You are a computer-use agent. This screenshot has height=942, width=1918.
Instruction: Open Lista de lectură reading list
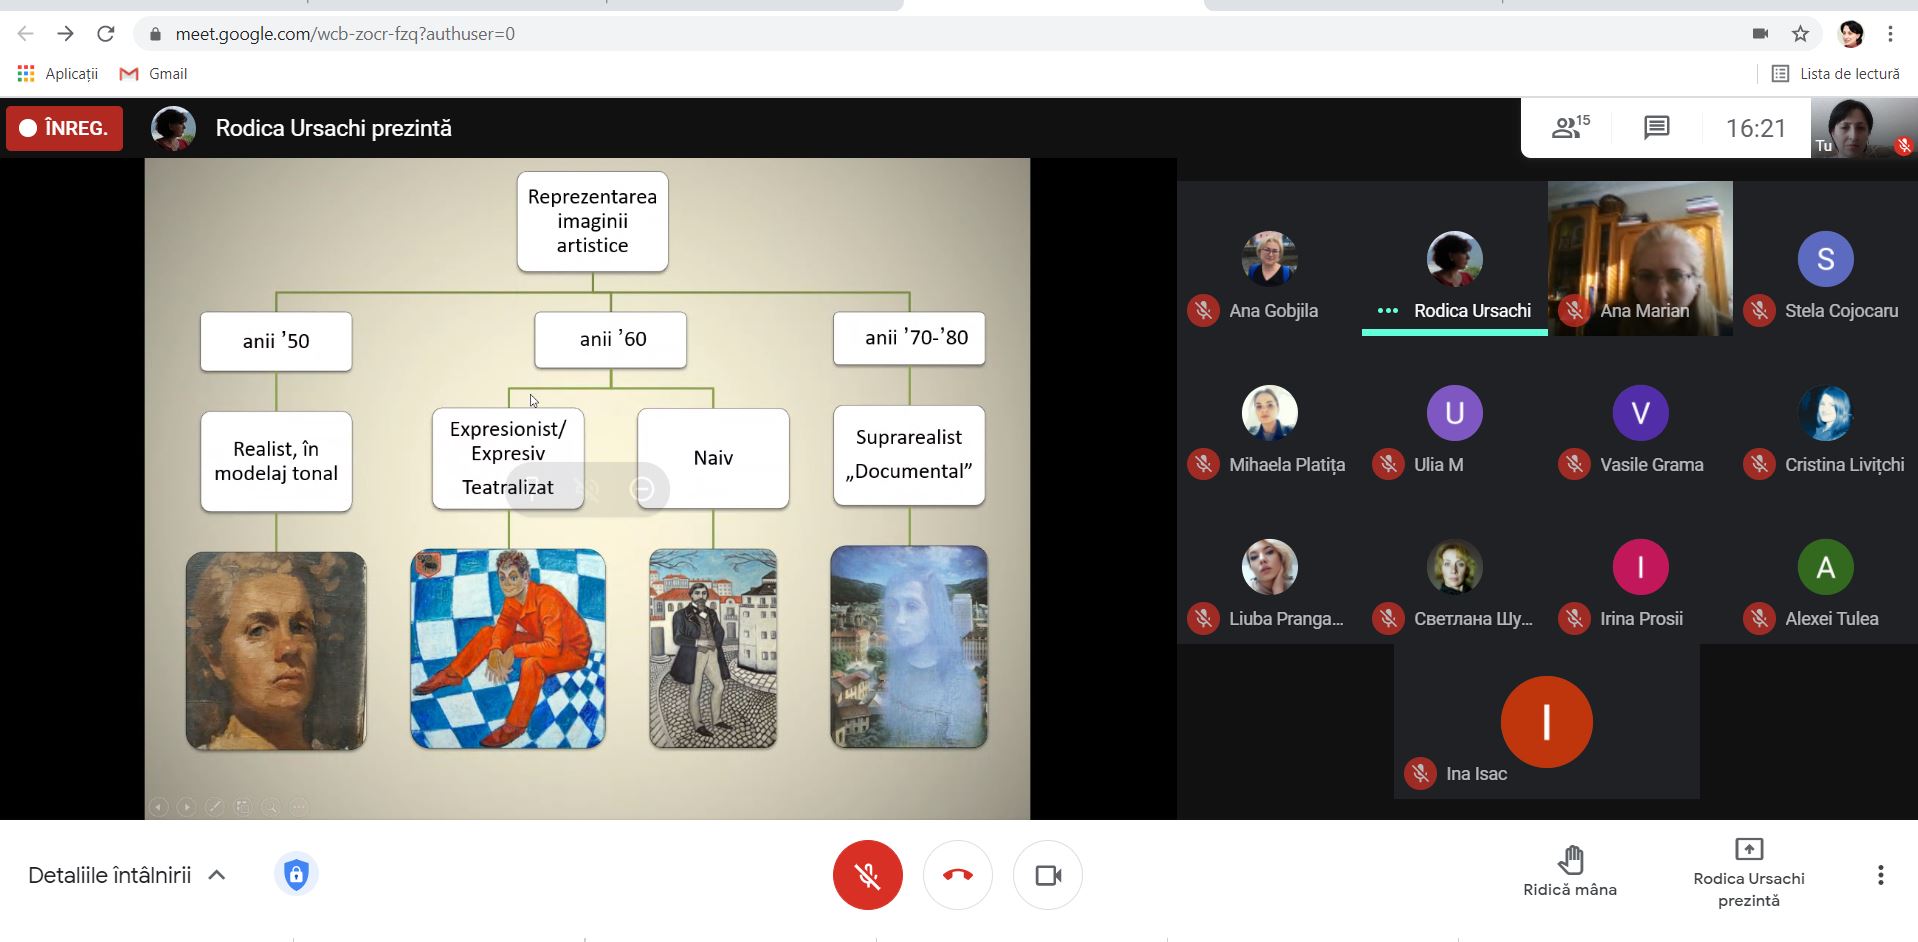[1835, 74]
